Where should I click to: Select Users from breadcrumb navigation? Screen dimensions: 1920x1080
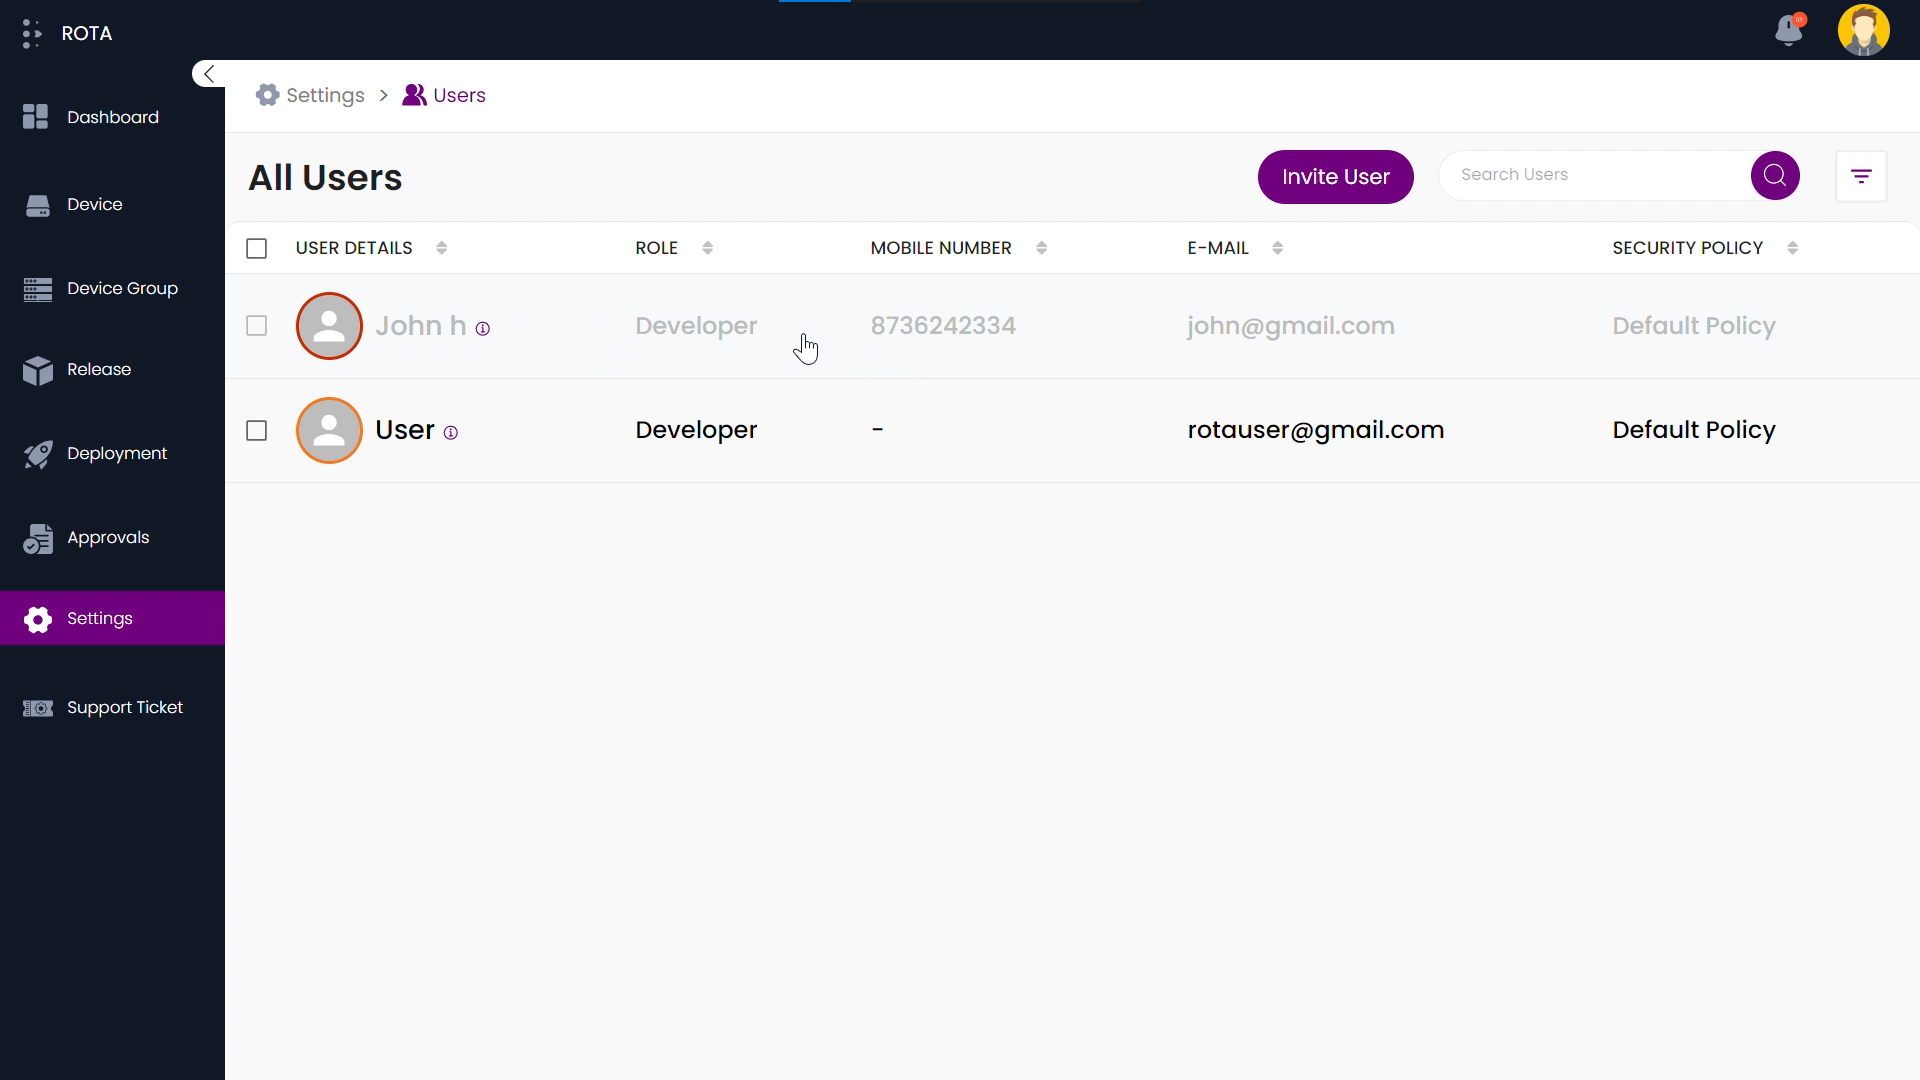458,95
